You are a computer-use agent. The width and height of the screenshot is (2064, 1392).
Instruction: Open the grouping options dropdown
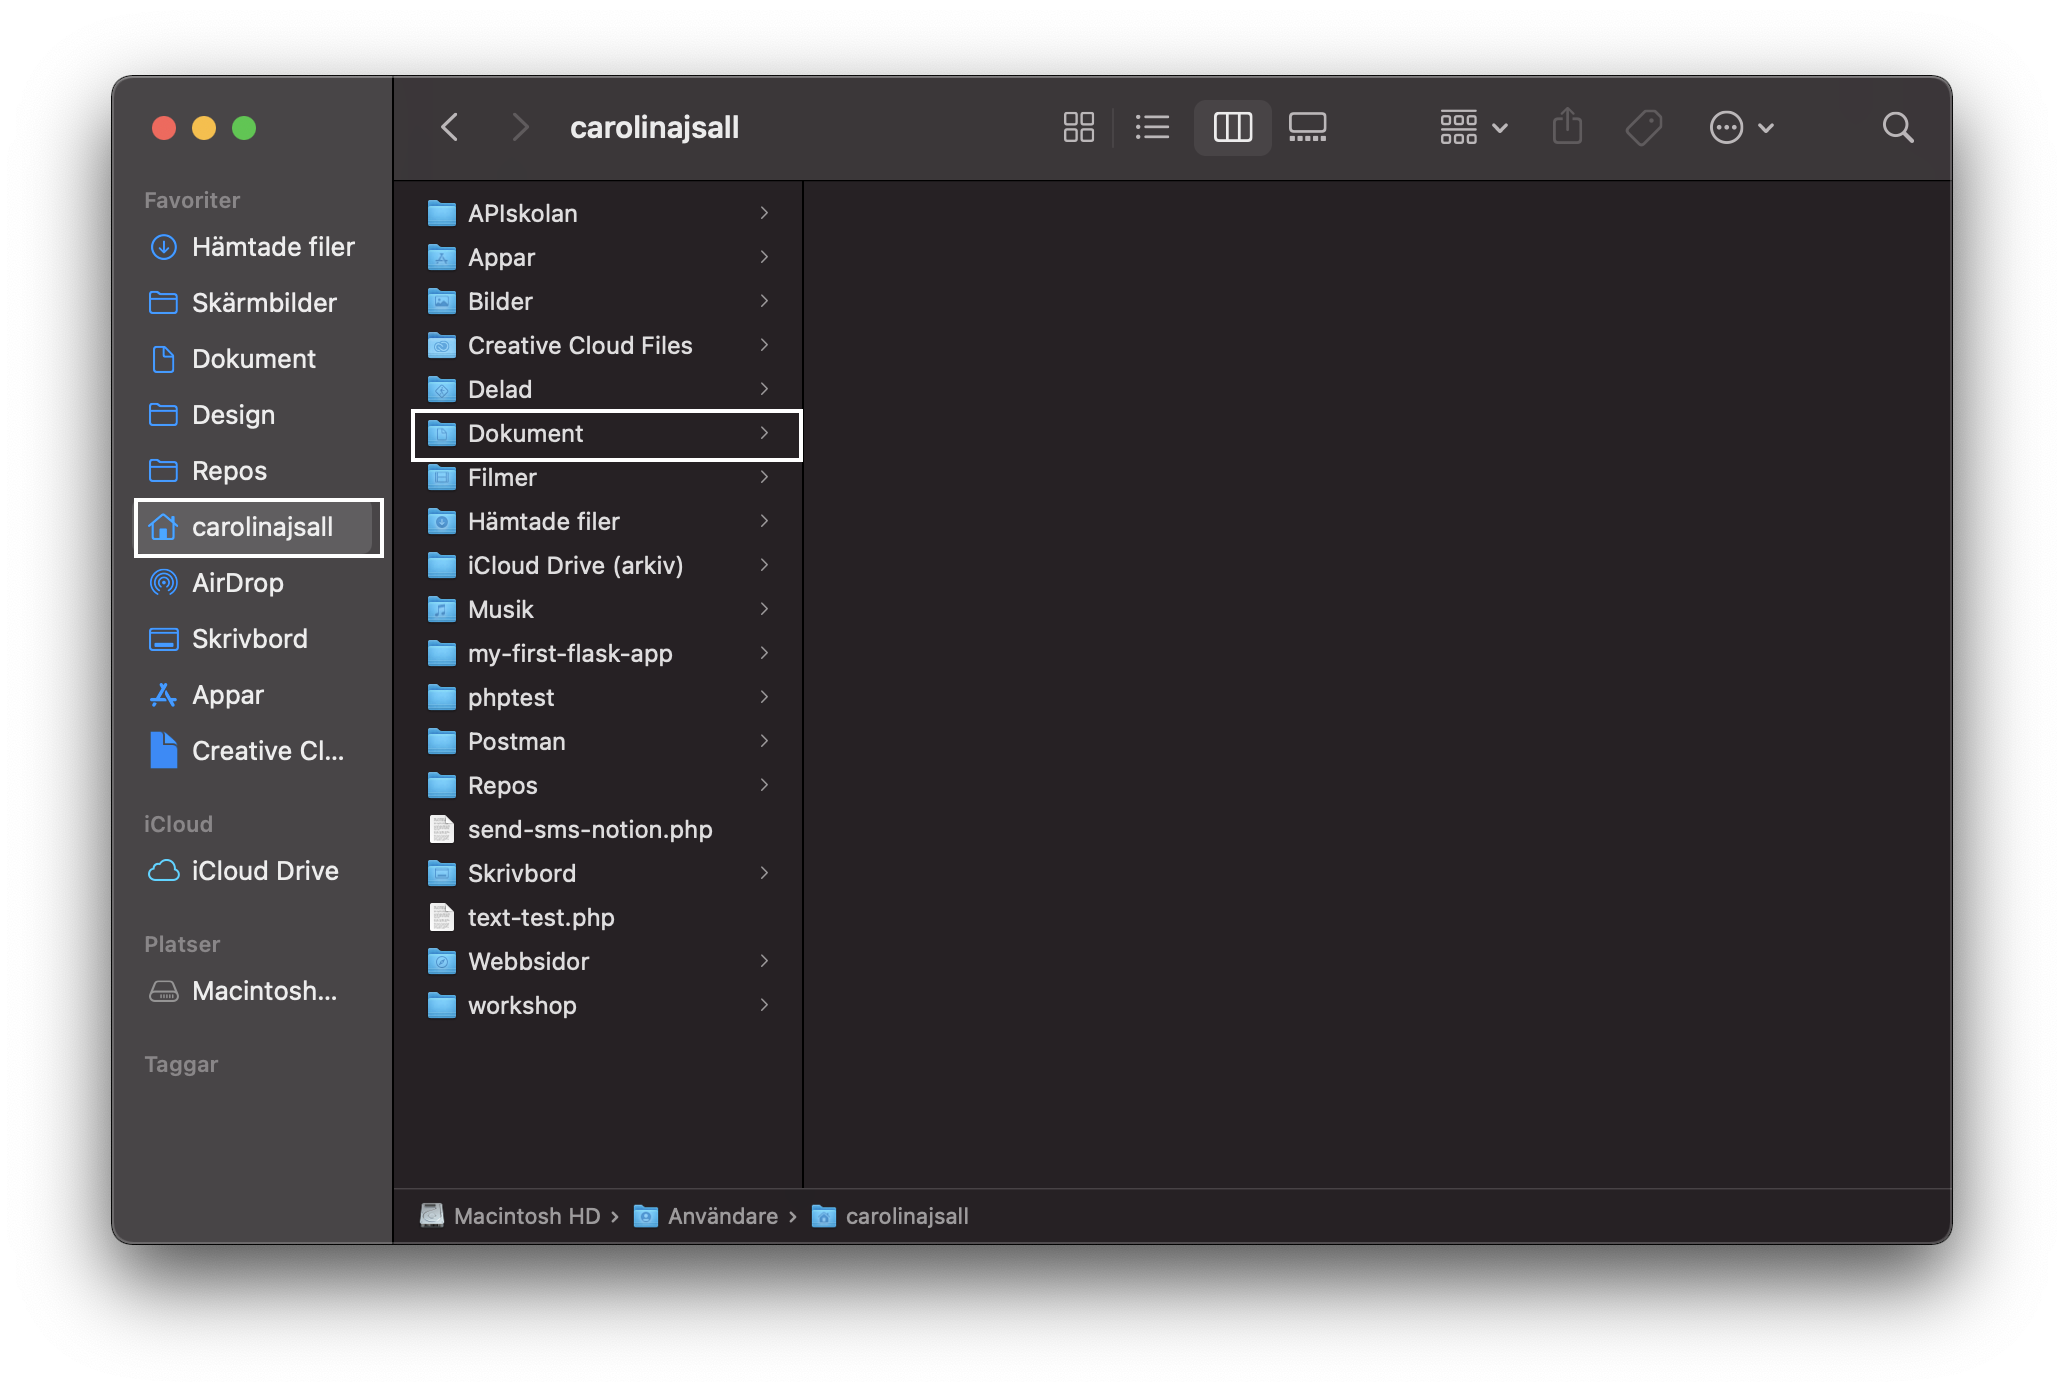pos(1470,127)
